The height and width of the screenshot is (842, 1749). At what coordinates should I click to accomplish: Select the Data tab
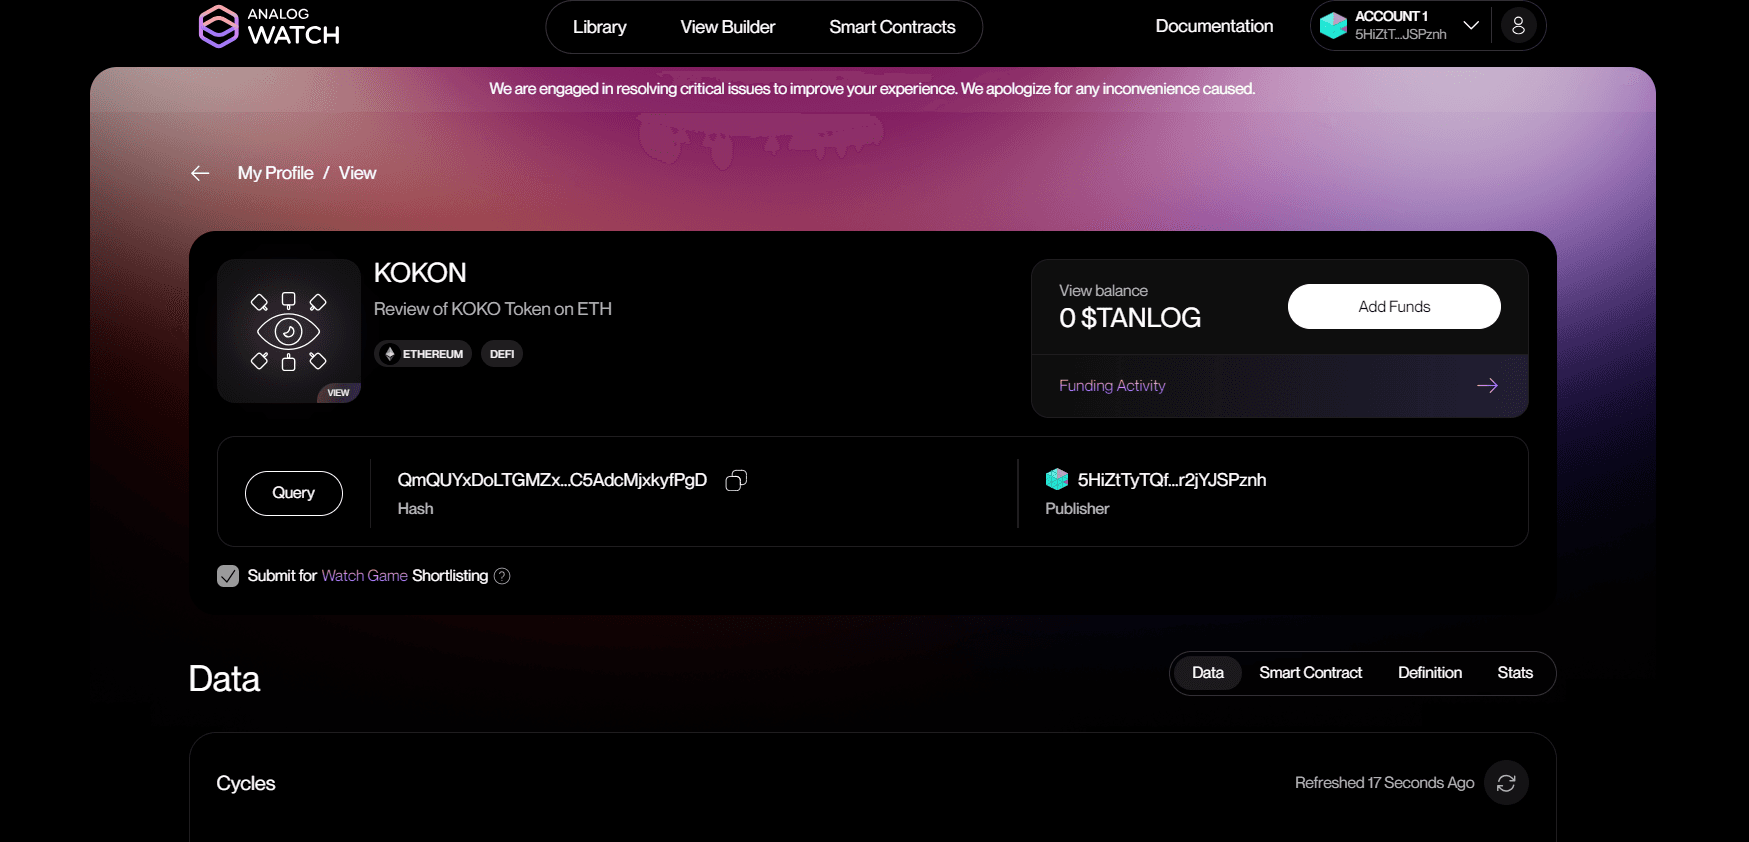coord(1208,673)
